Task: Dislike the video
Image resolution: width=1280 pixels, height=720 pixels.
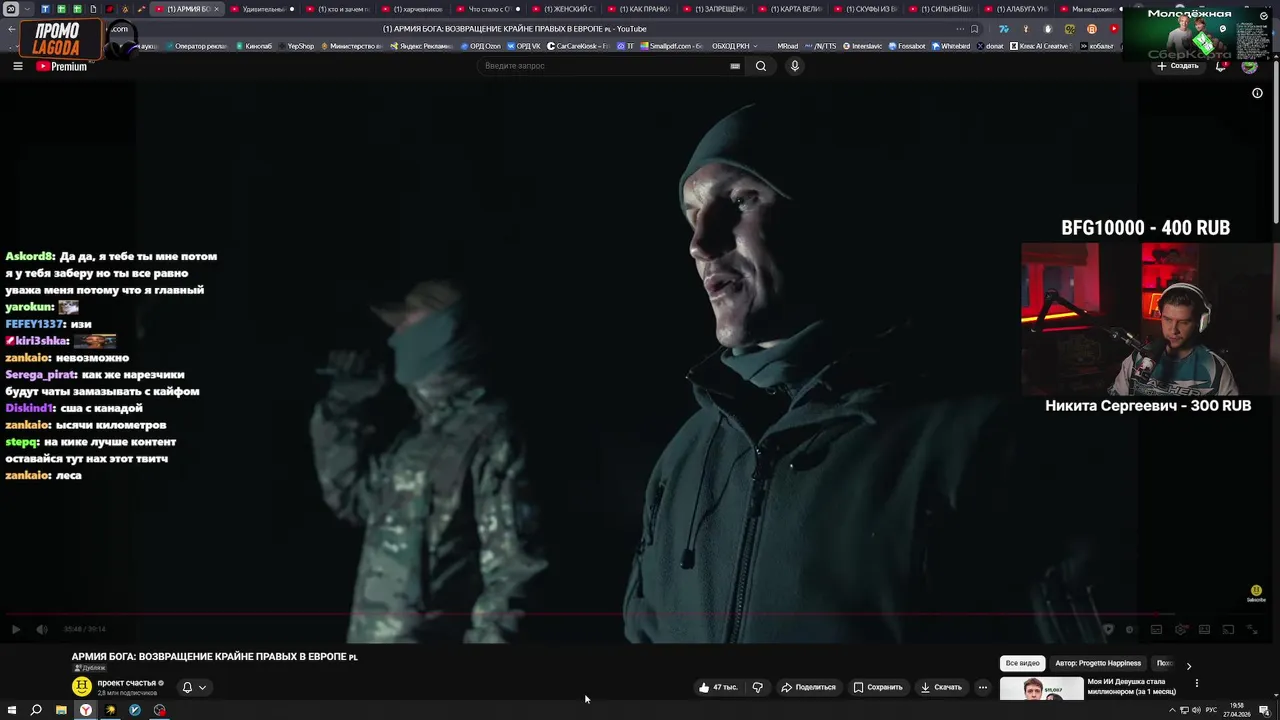Action: 757,687
